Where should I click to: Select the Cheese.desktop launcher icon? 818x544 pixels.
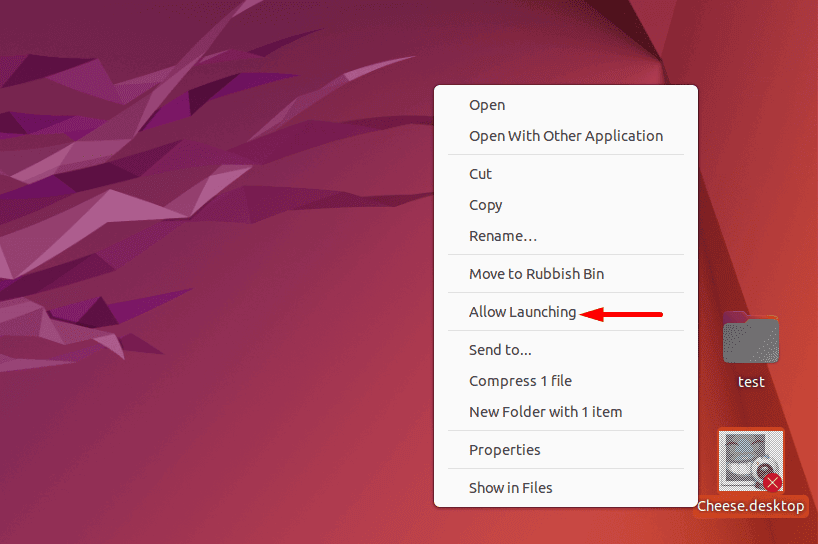[750, 462]
